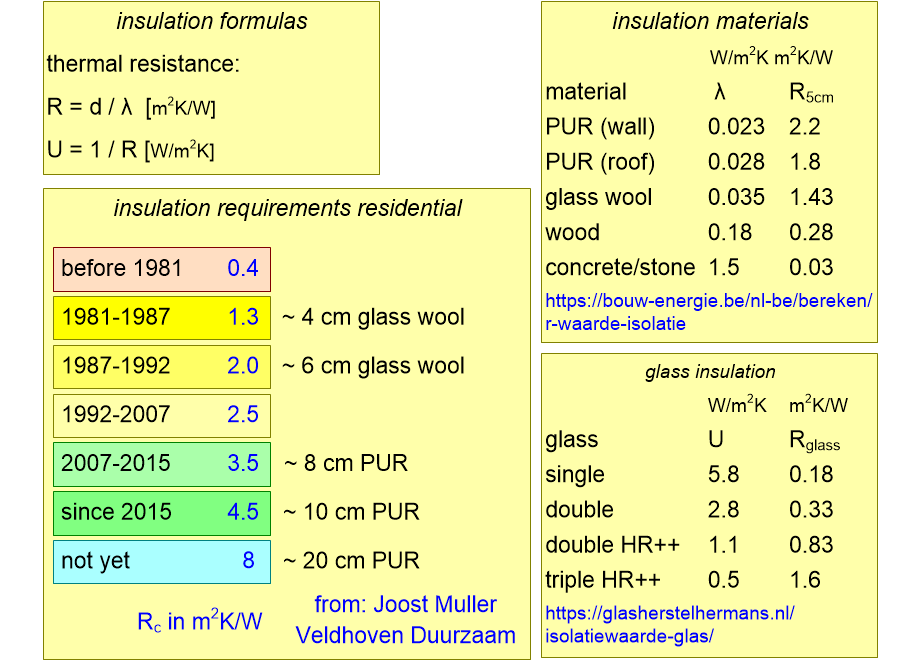Select the '2007-2015' requirement row
Image resolution: width=920 pixels, height=660 pixels.
[162, 464]
